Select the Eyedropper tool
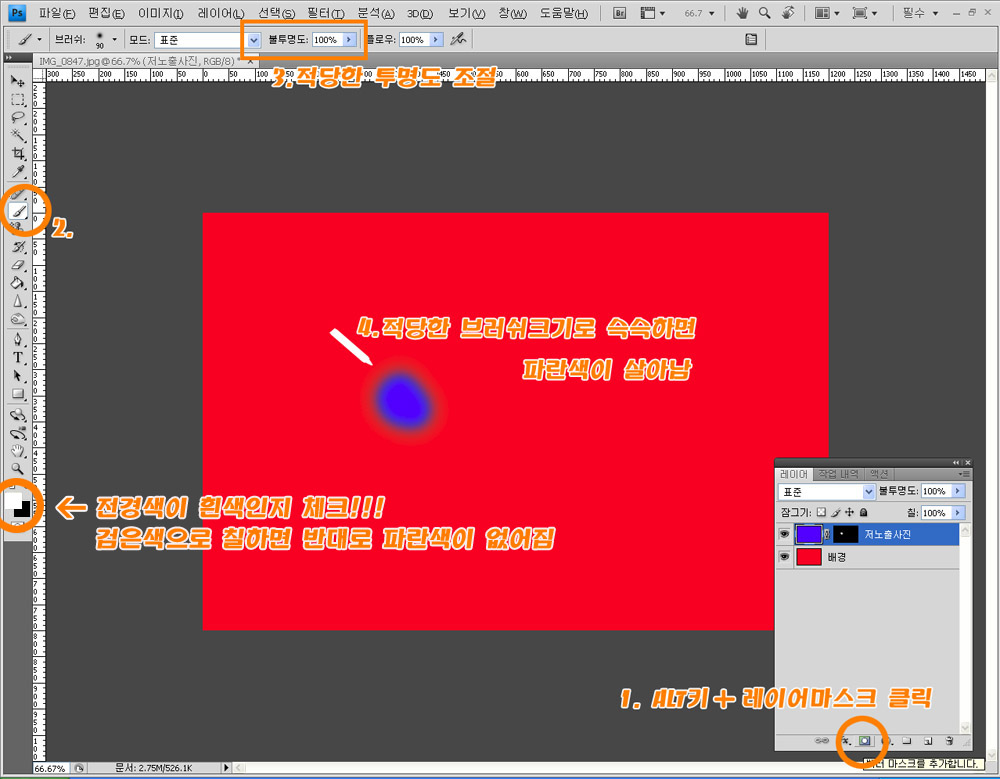Viewport: 1000px width, 779px height. click(18, 171)
